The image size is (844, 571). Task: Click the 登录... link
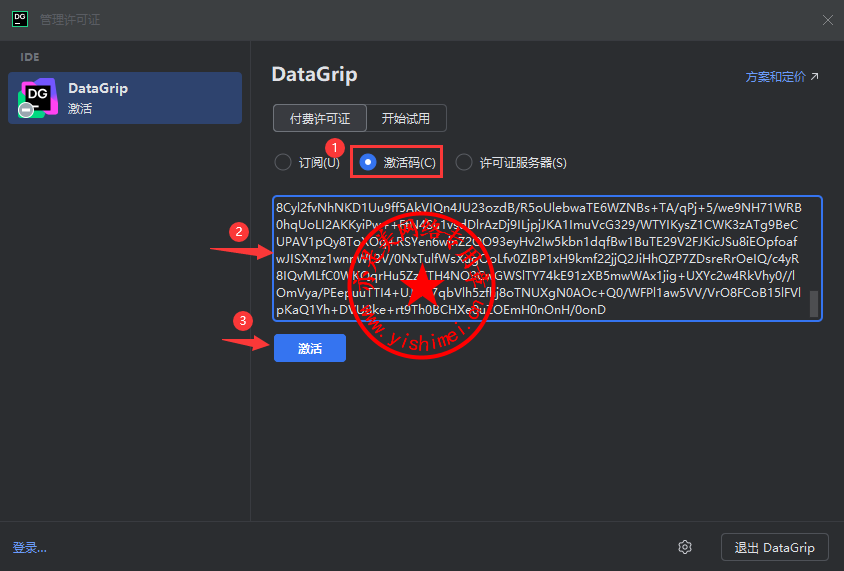point(30,548)
